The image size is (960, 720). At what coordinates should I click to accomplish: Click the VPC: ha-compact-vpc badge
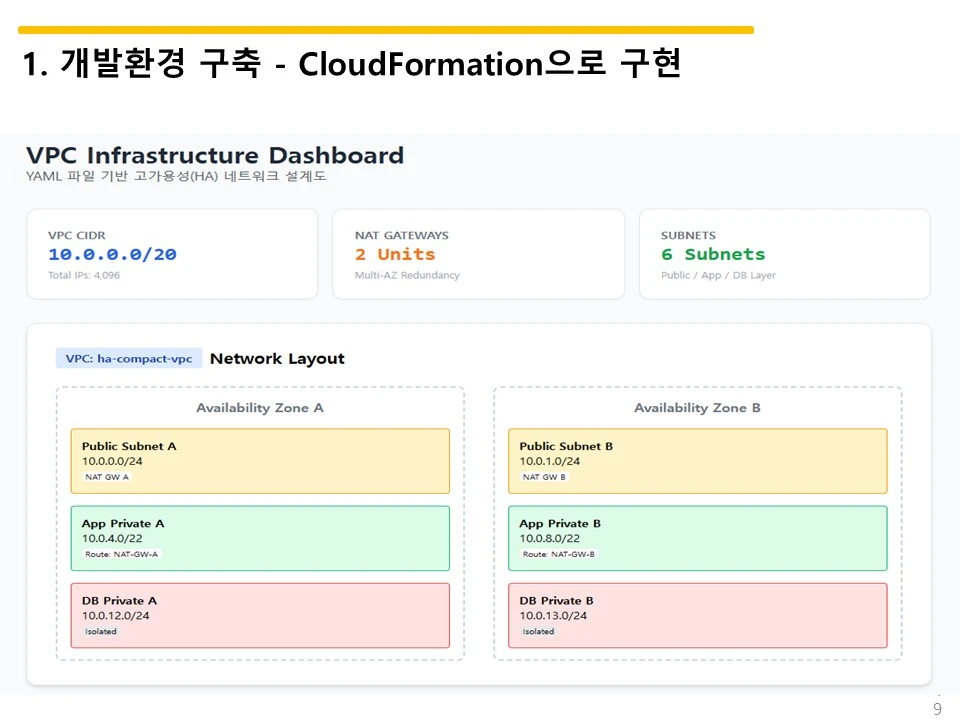click(x=129, y=358)
